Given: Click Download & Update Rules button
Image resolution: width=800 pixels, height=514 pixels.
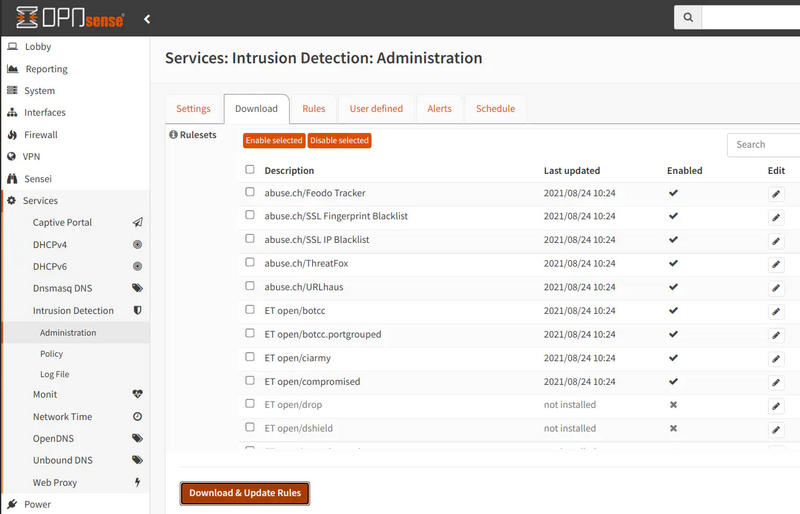Looking at the screenshot, I should [245, 493].
